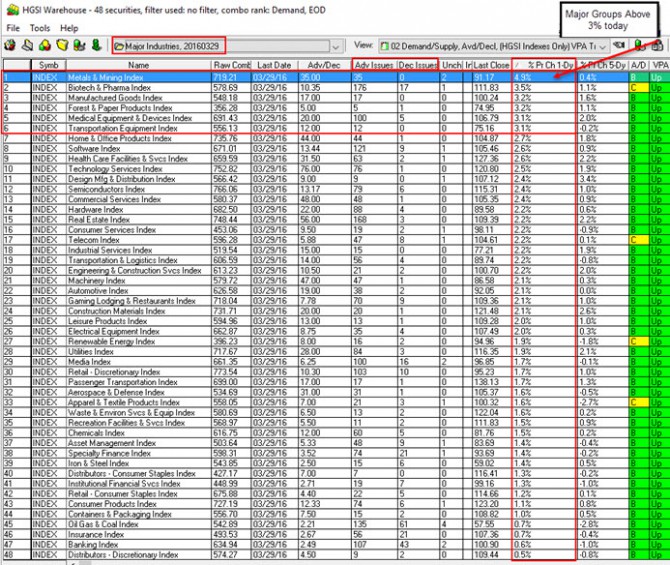Click the green cylinder icon right of View

(639, 45)
